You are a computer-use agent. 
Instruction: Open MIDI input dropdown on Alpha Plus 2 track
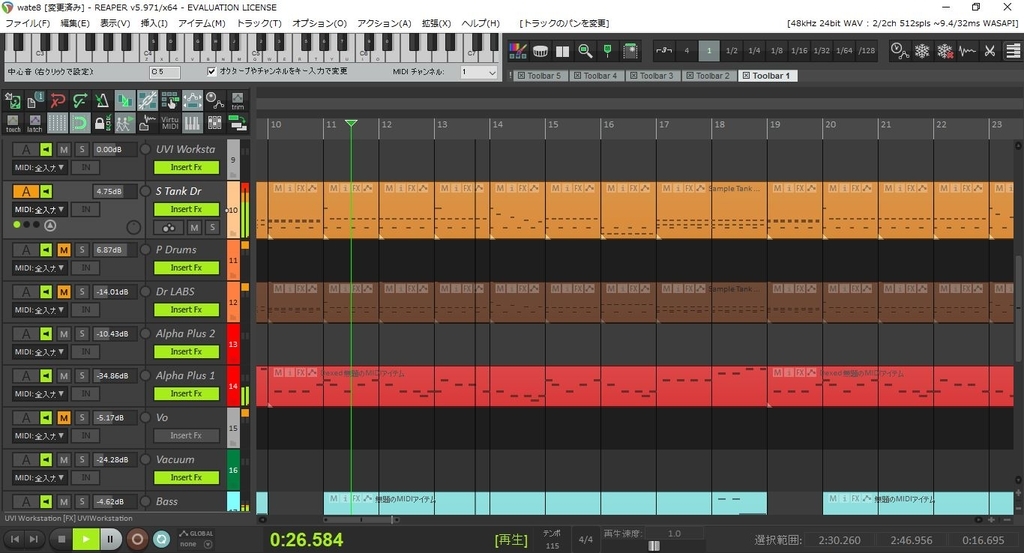[x=40, y=352]
